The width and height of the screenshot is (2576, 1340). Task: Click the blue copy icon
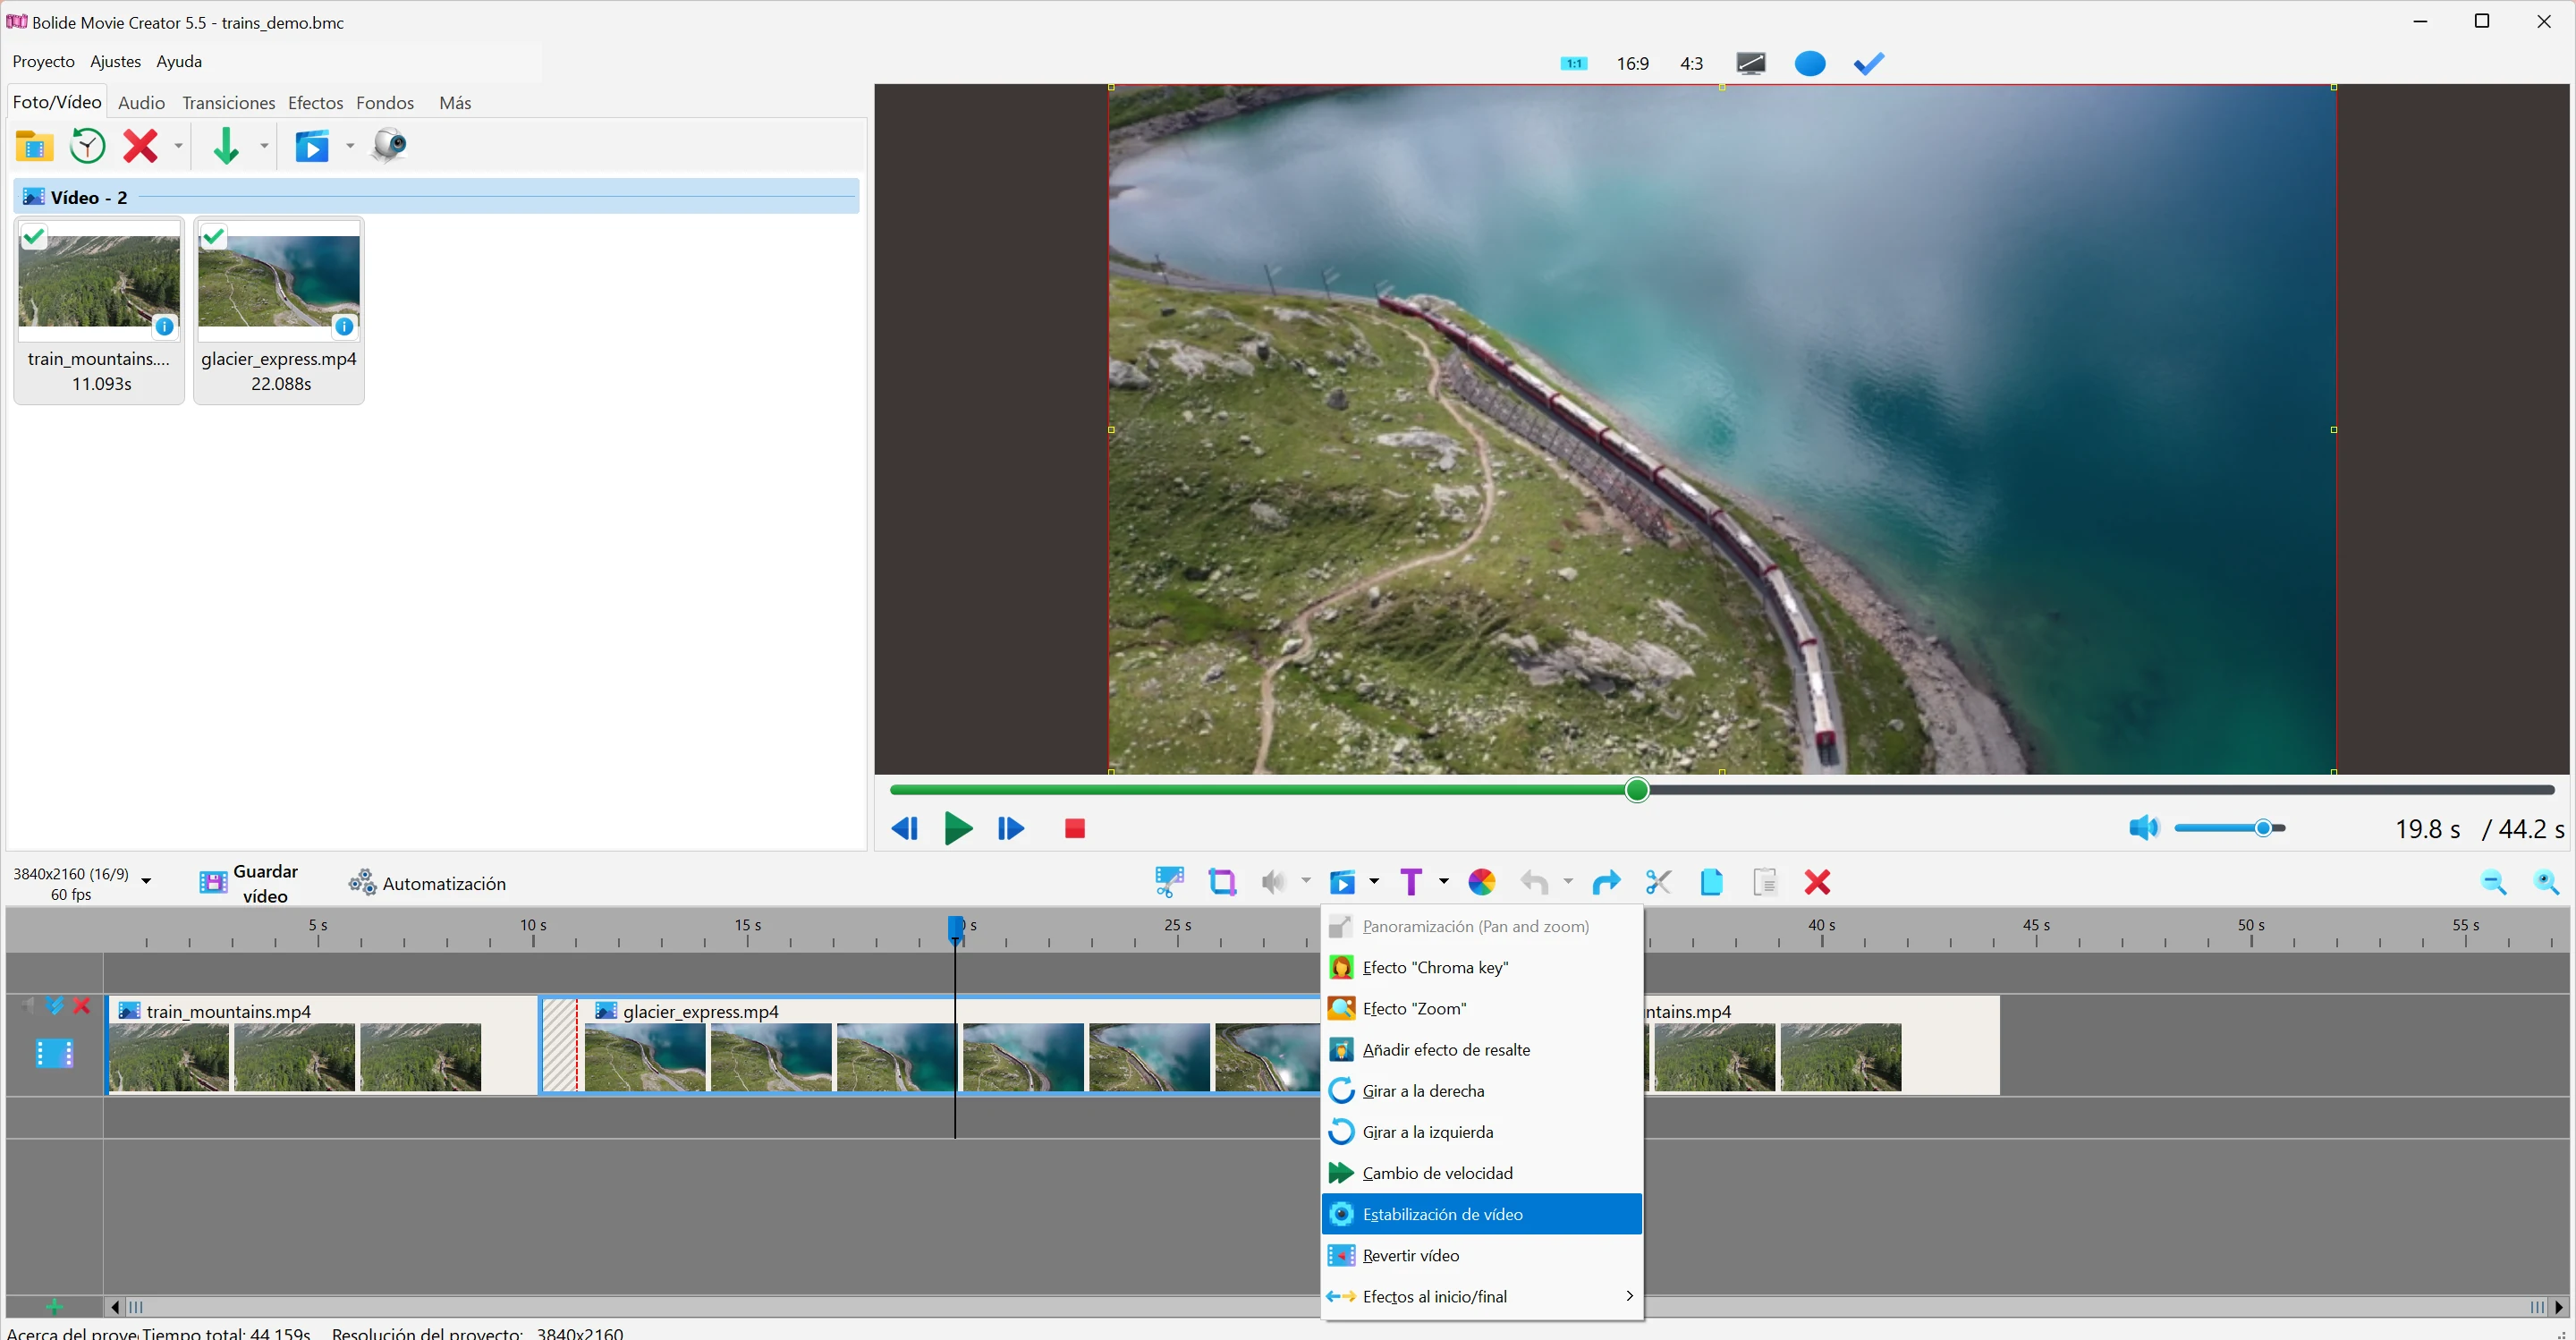(x=1711, y=882)
